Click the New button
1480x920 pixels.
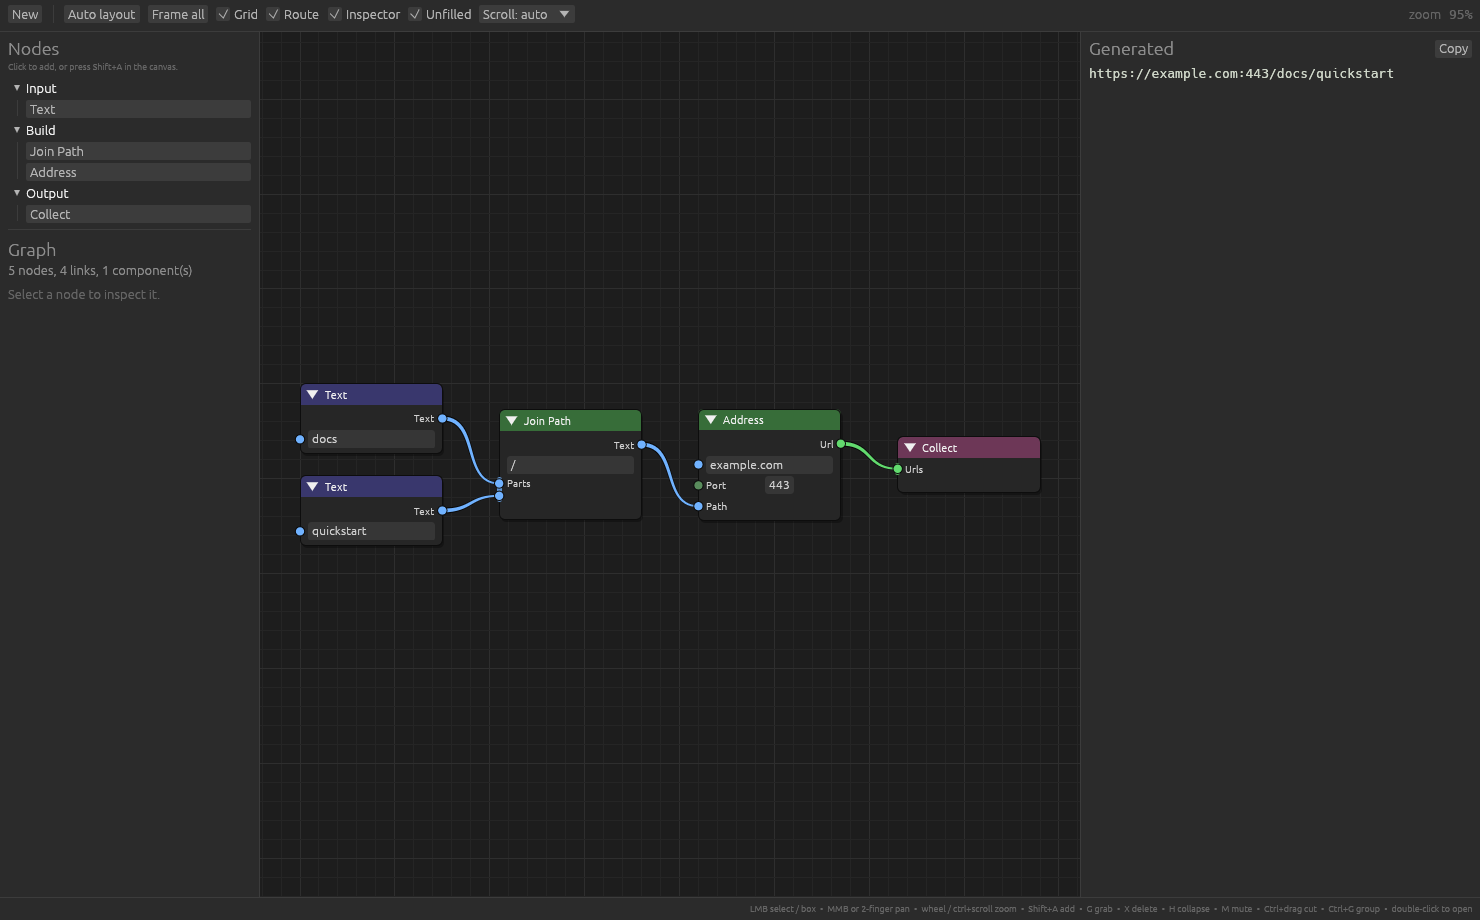tap(25, 14)
